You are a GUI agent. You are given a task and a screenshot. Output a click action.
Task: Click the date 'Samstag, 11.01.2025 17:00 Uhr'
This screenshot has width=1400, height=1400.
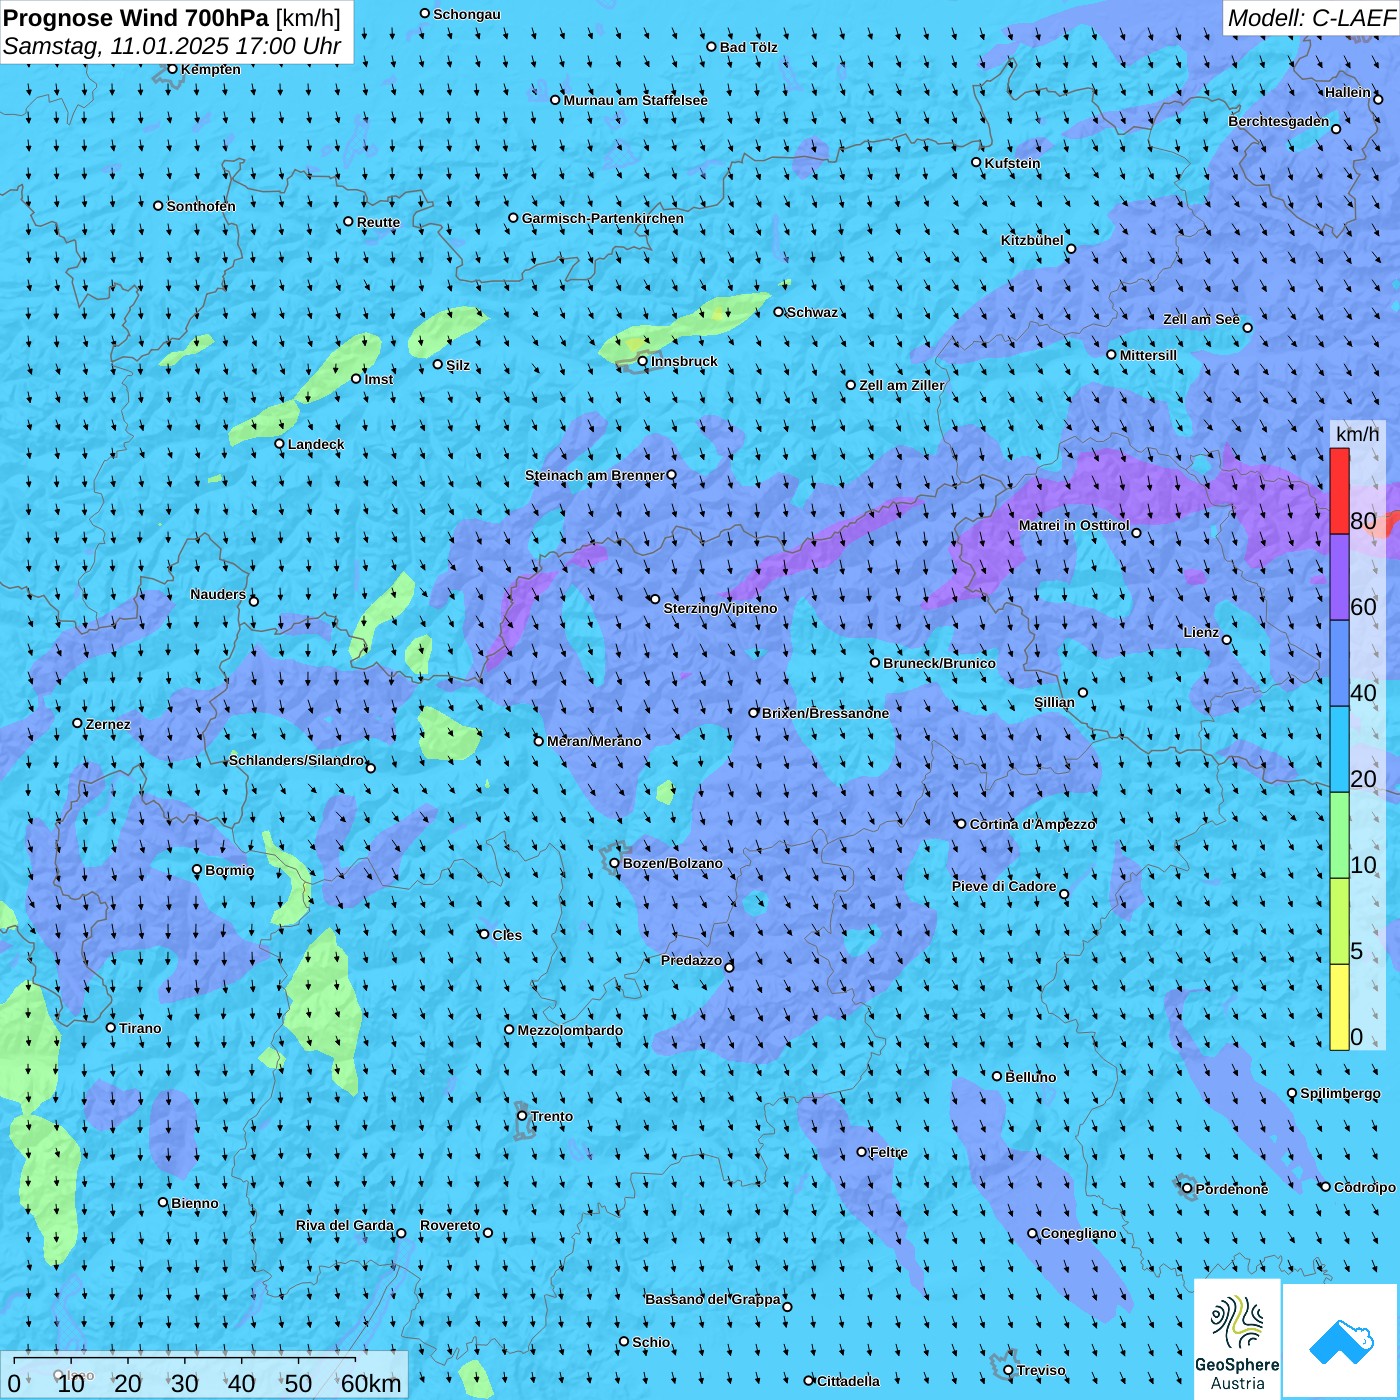[x=172, y=46]
